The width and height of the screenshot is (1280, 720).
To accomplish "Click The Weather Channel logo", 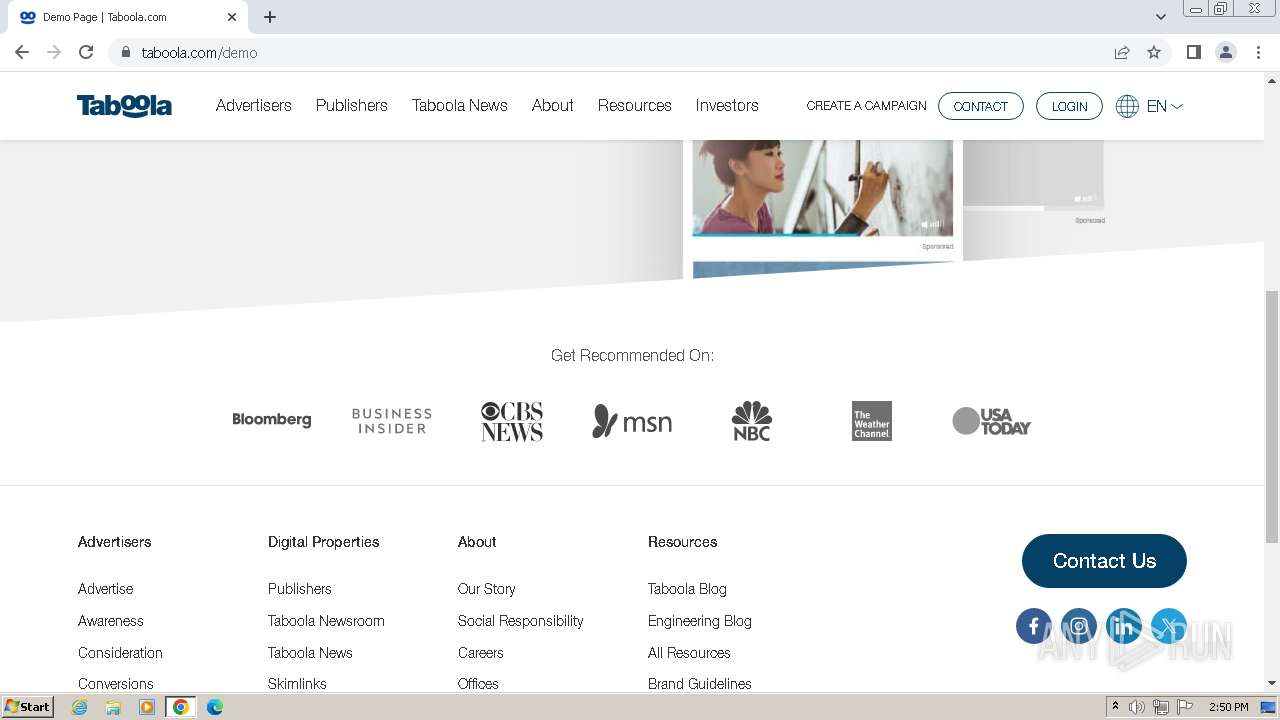I will pyautogui.click(x=872, y=421).
